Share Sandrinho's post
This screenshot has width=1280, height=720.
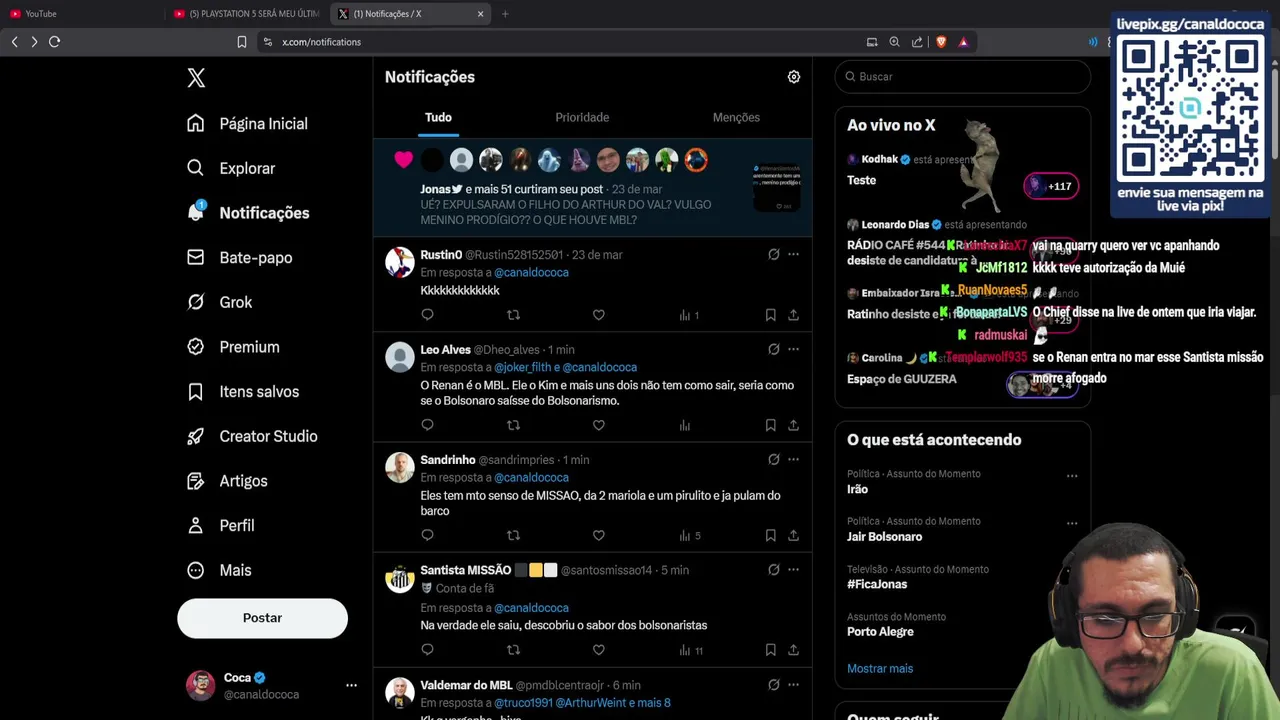coord(793,535)
